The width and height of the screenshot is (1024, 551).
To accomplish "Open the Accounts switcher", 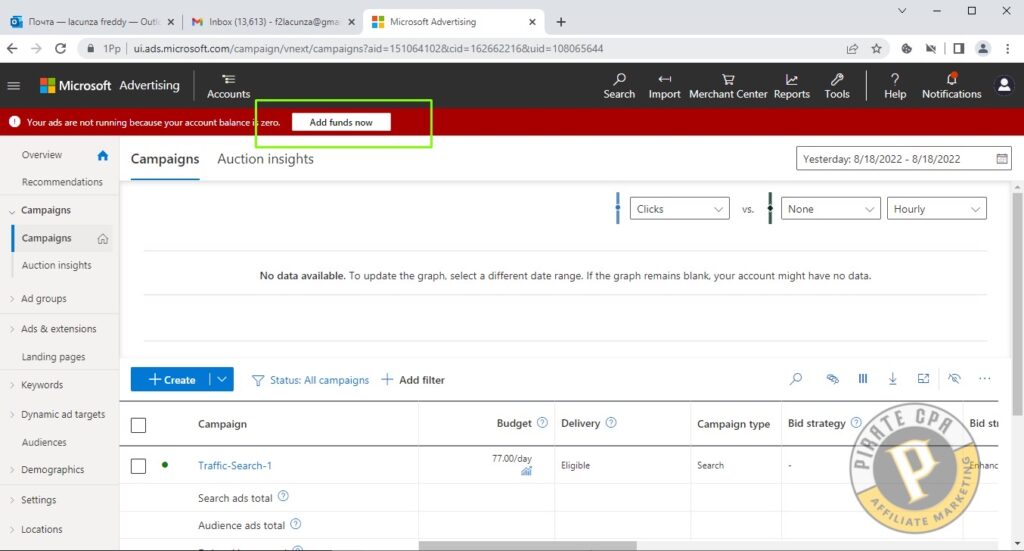I will (228, 86).
